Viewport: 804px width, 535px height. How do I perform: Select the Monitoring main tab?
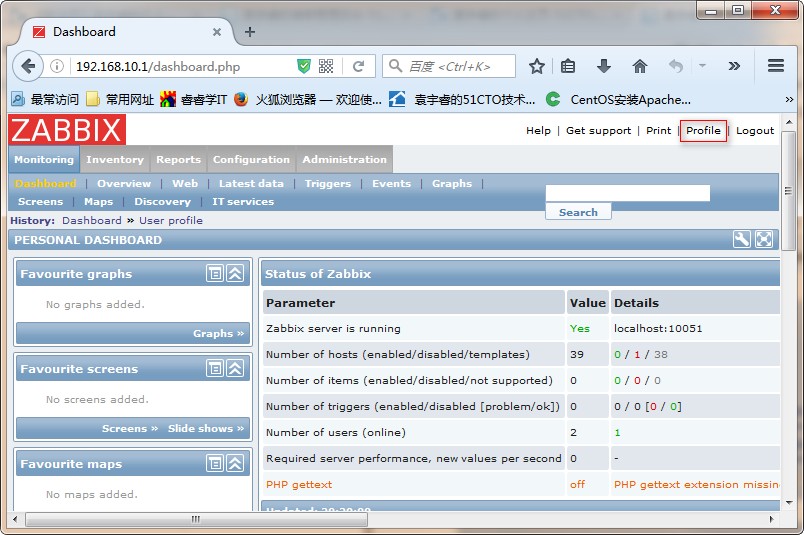coord(44,160)
